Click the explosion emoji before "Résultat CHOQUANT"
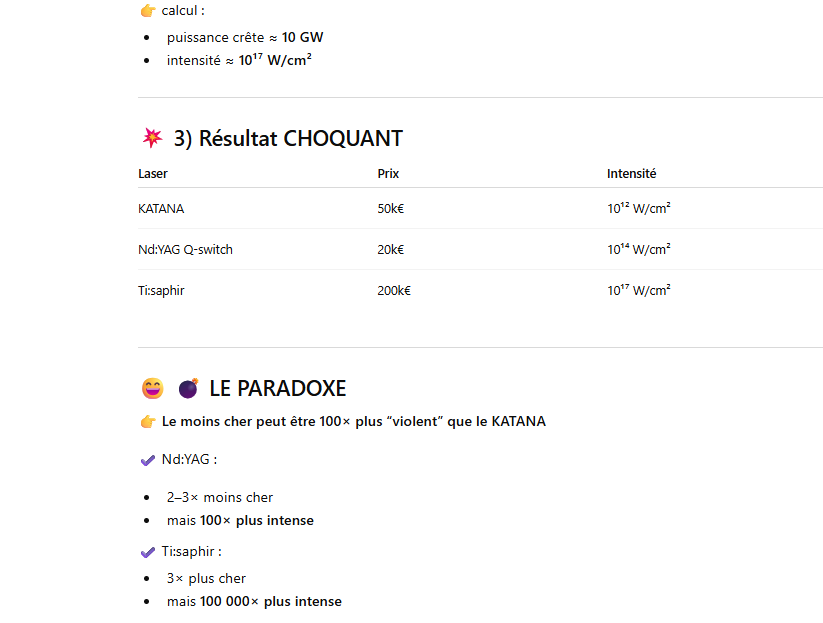The image size is (823, 623). pos(152,138)
